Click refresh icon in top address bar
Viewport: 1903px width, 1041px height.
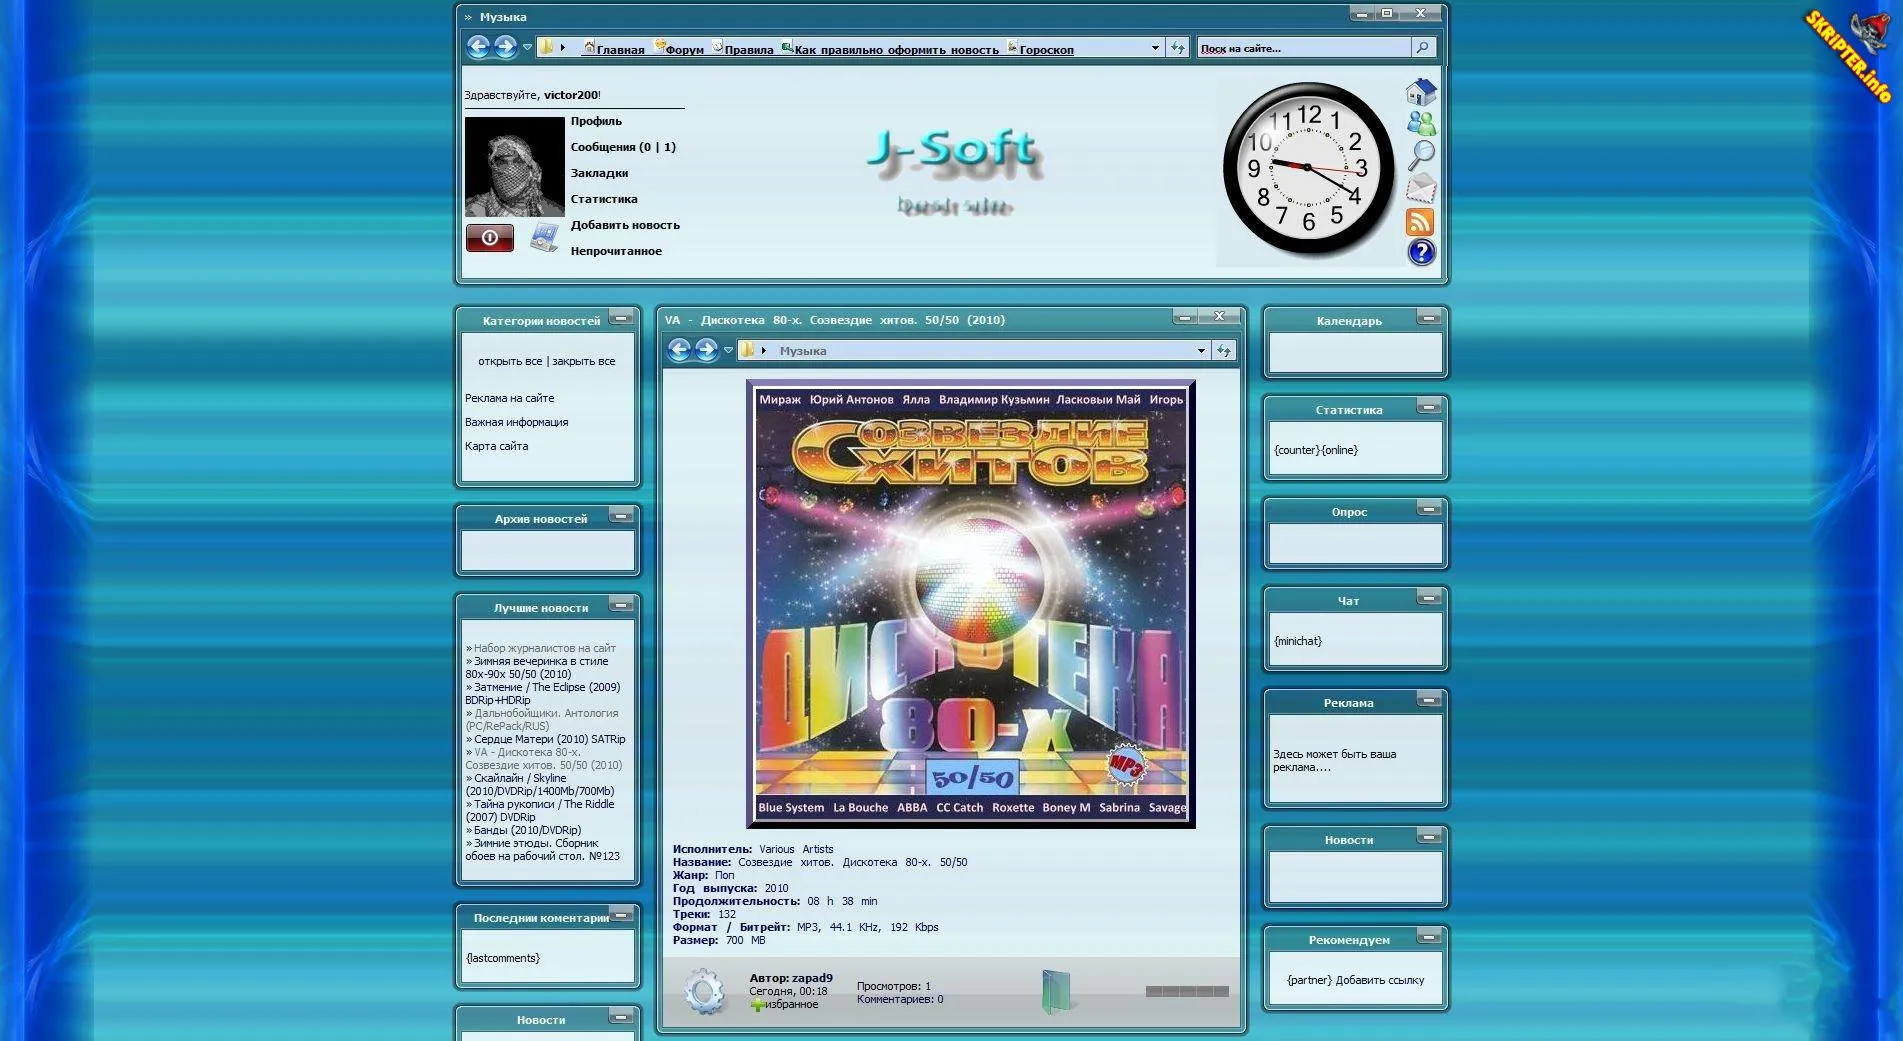(x=1178, y=48)
